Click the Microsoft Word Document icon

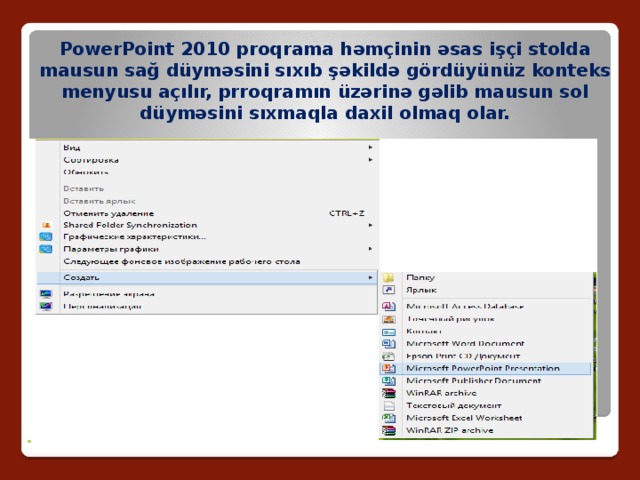point(389,344)
